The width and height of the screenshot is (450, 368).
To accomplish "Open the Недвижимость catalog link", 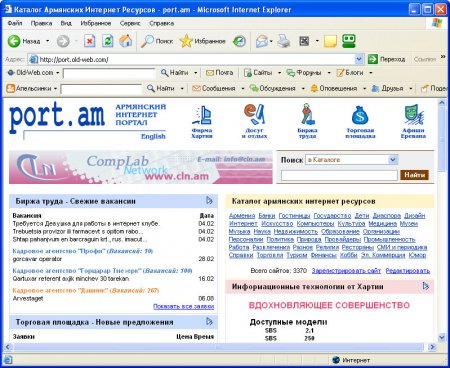I will click(296, 231).
